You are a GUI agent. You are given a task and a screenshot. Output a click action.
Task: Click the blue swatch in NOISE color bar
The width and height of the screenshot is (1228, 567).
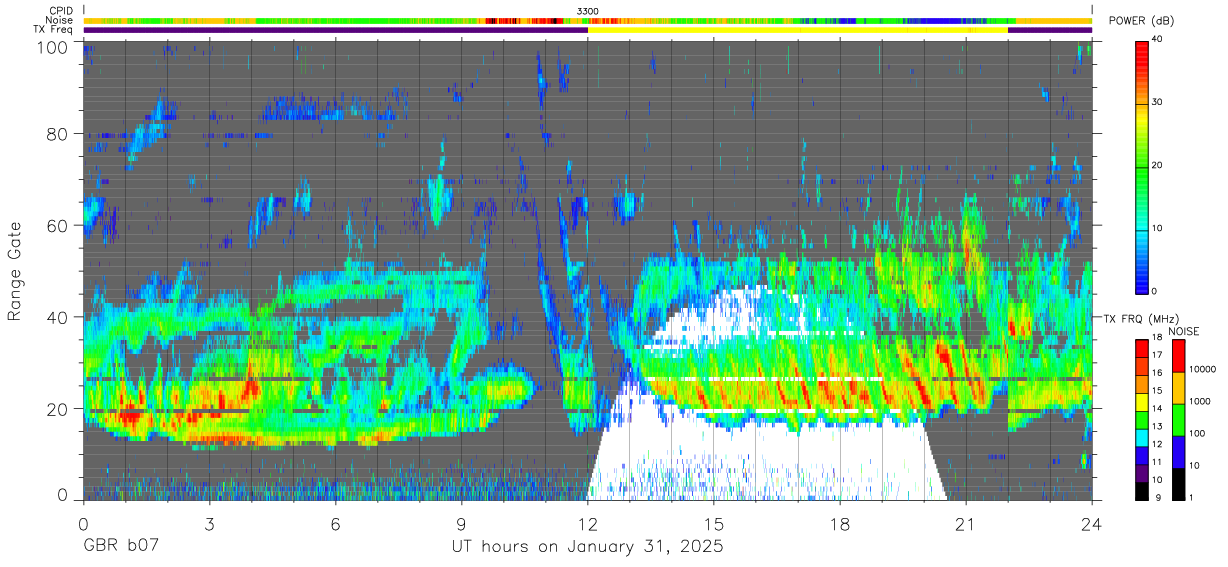pos(1178,452)
